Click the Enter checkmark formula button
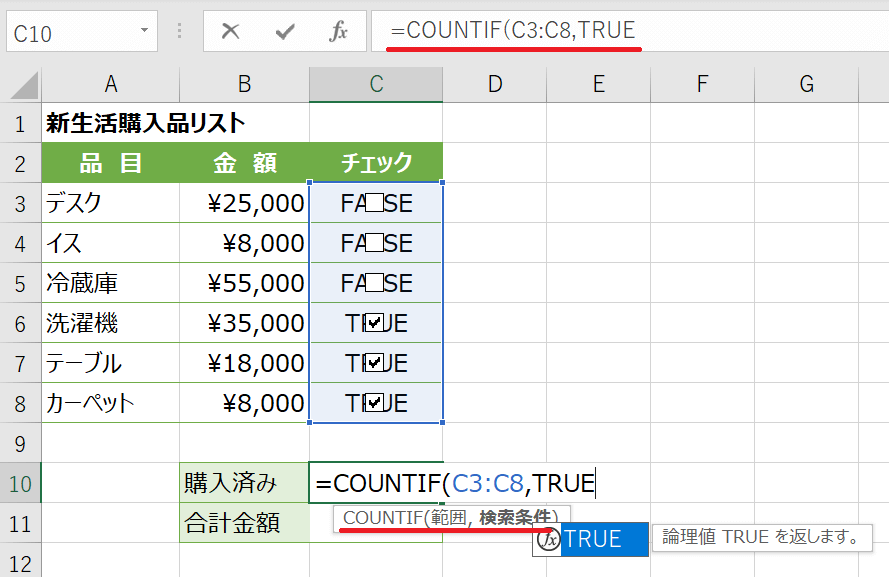This screenshot has width=889, height=577. [286, 32]
